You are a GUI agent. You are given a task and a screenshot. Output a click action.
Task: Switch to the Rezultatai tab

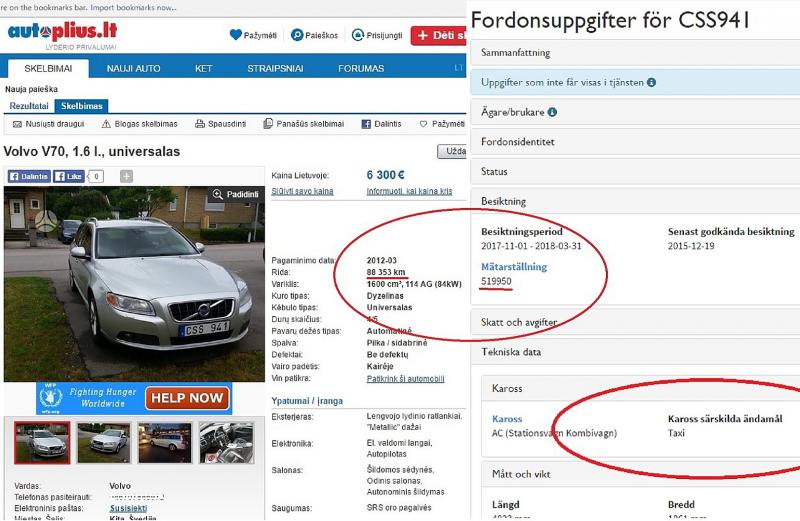click(29, 106)
